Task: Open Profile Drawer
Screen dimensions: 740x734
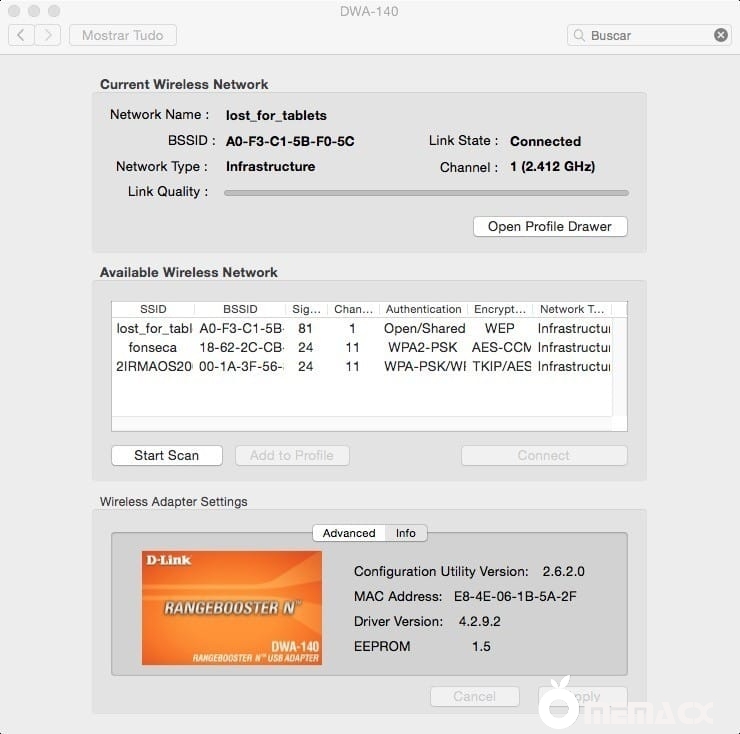Action: (549, 226)
